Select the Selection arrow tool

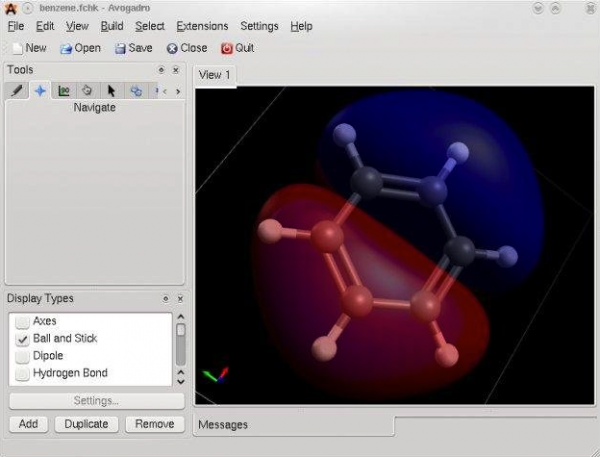click(x=111, y=91)
